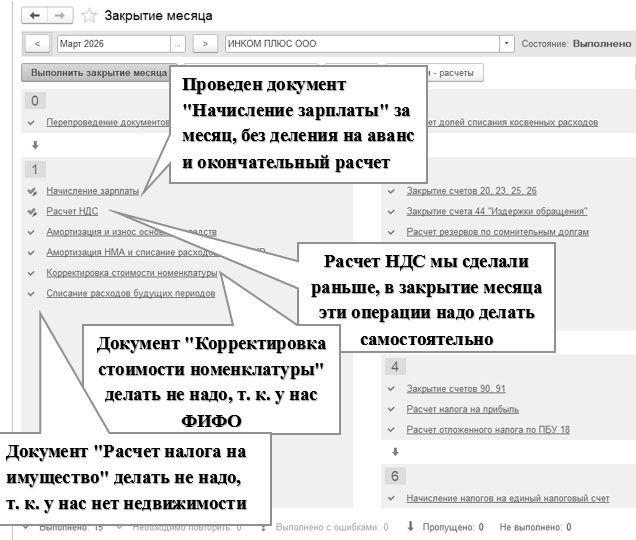The image size is (636, 540).
Task: Click checkmark beside Расчет налога на прибыль
Action: [391, 410]
